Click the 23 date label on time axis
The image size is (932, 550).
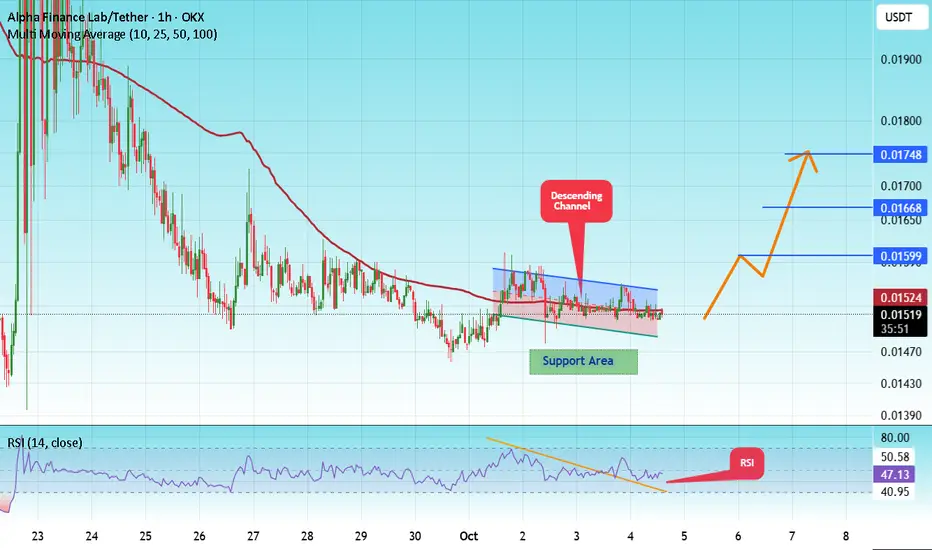[37, 536]
